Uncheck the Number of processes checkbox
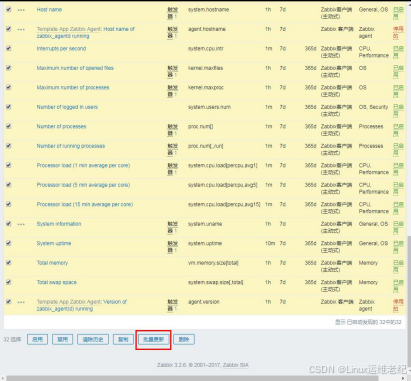 (9, 127)
